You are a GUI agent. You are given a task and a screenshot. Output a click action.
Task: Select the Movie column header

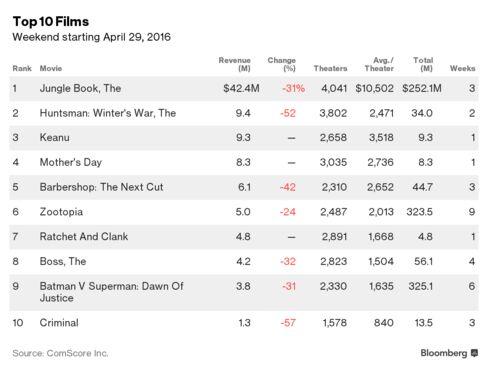tap(51, 68)
